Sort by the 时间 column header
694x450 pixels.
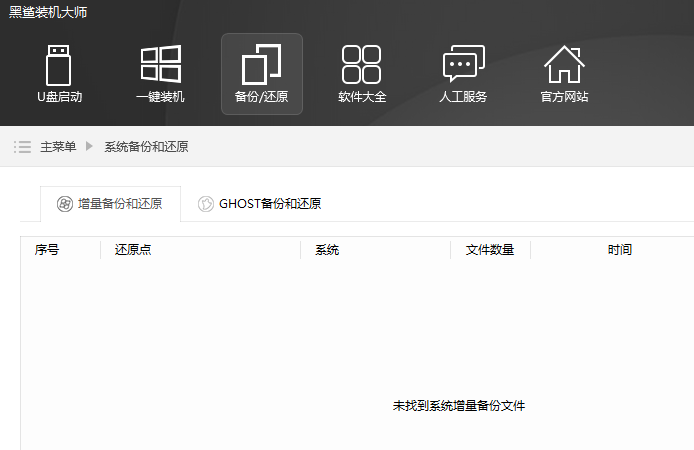[620, 250]
